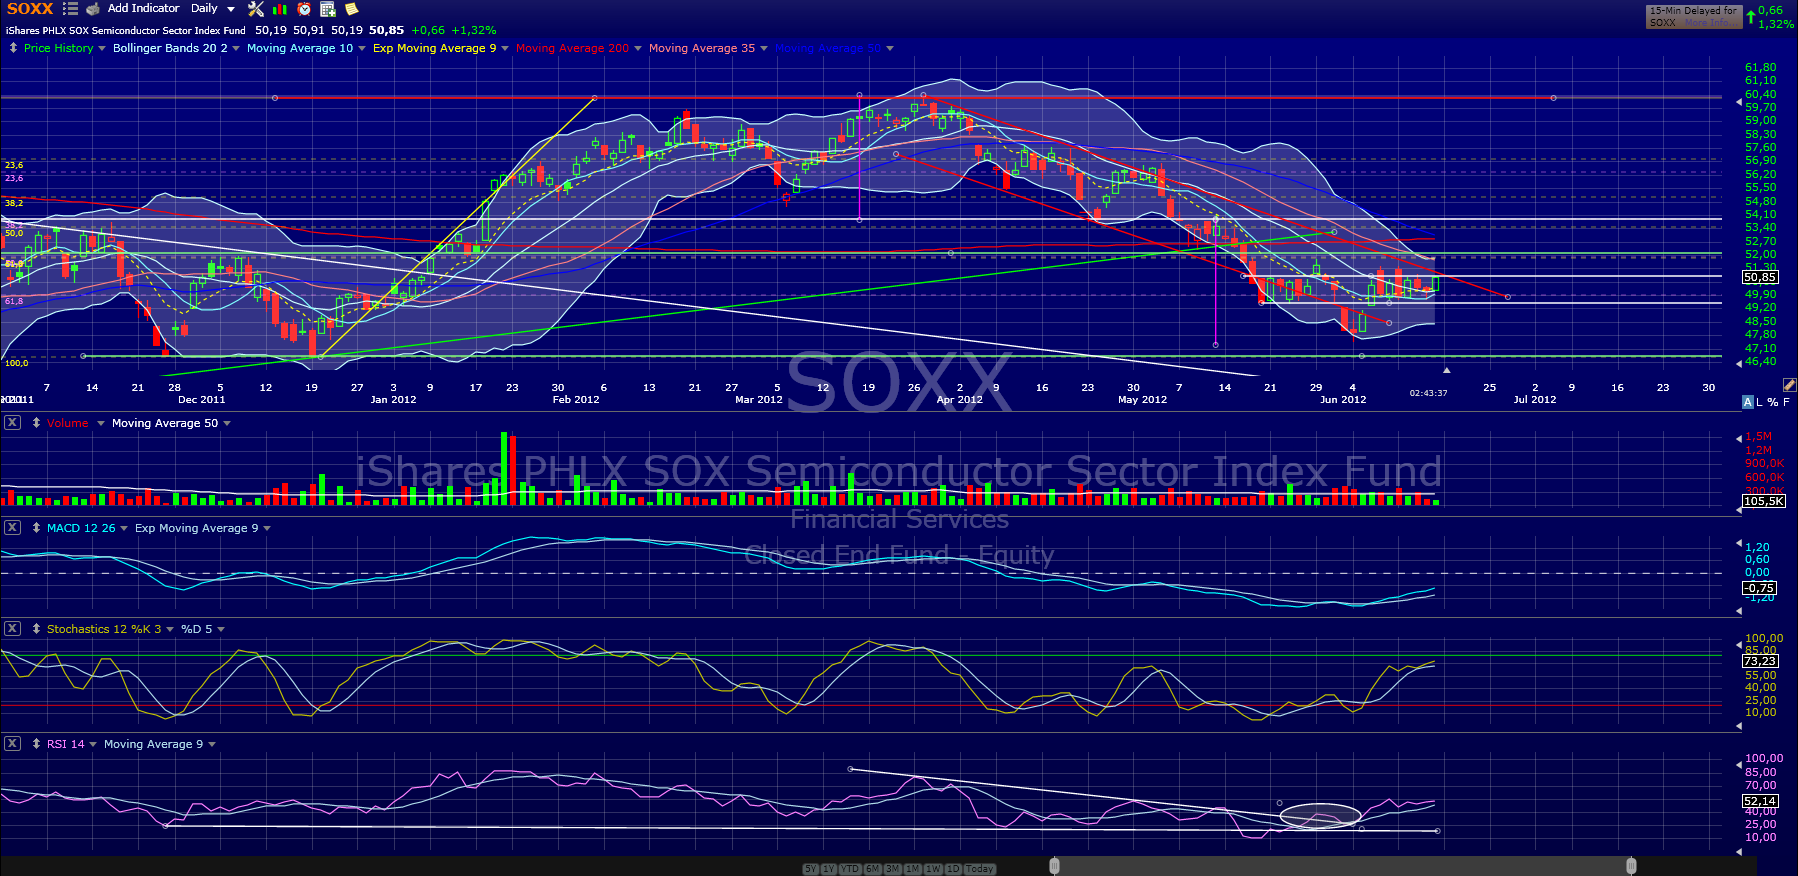Viewport: 1798px width, 876px height.
Task: Switch price scale to Percent (%)
Action: 1773,402
